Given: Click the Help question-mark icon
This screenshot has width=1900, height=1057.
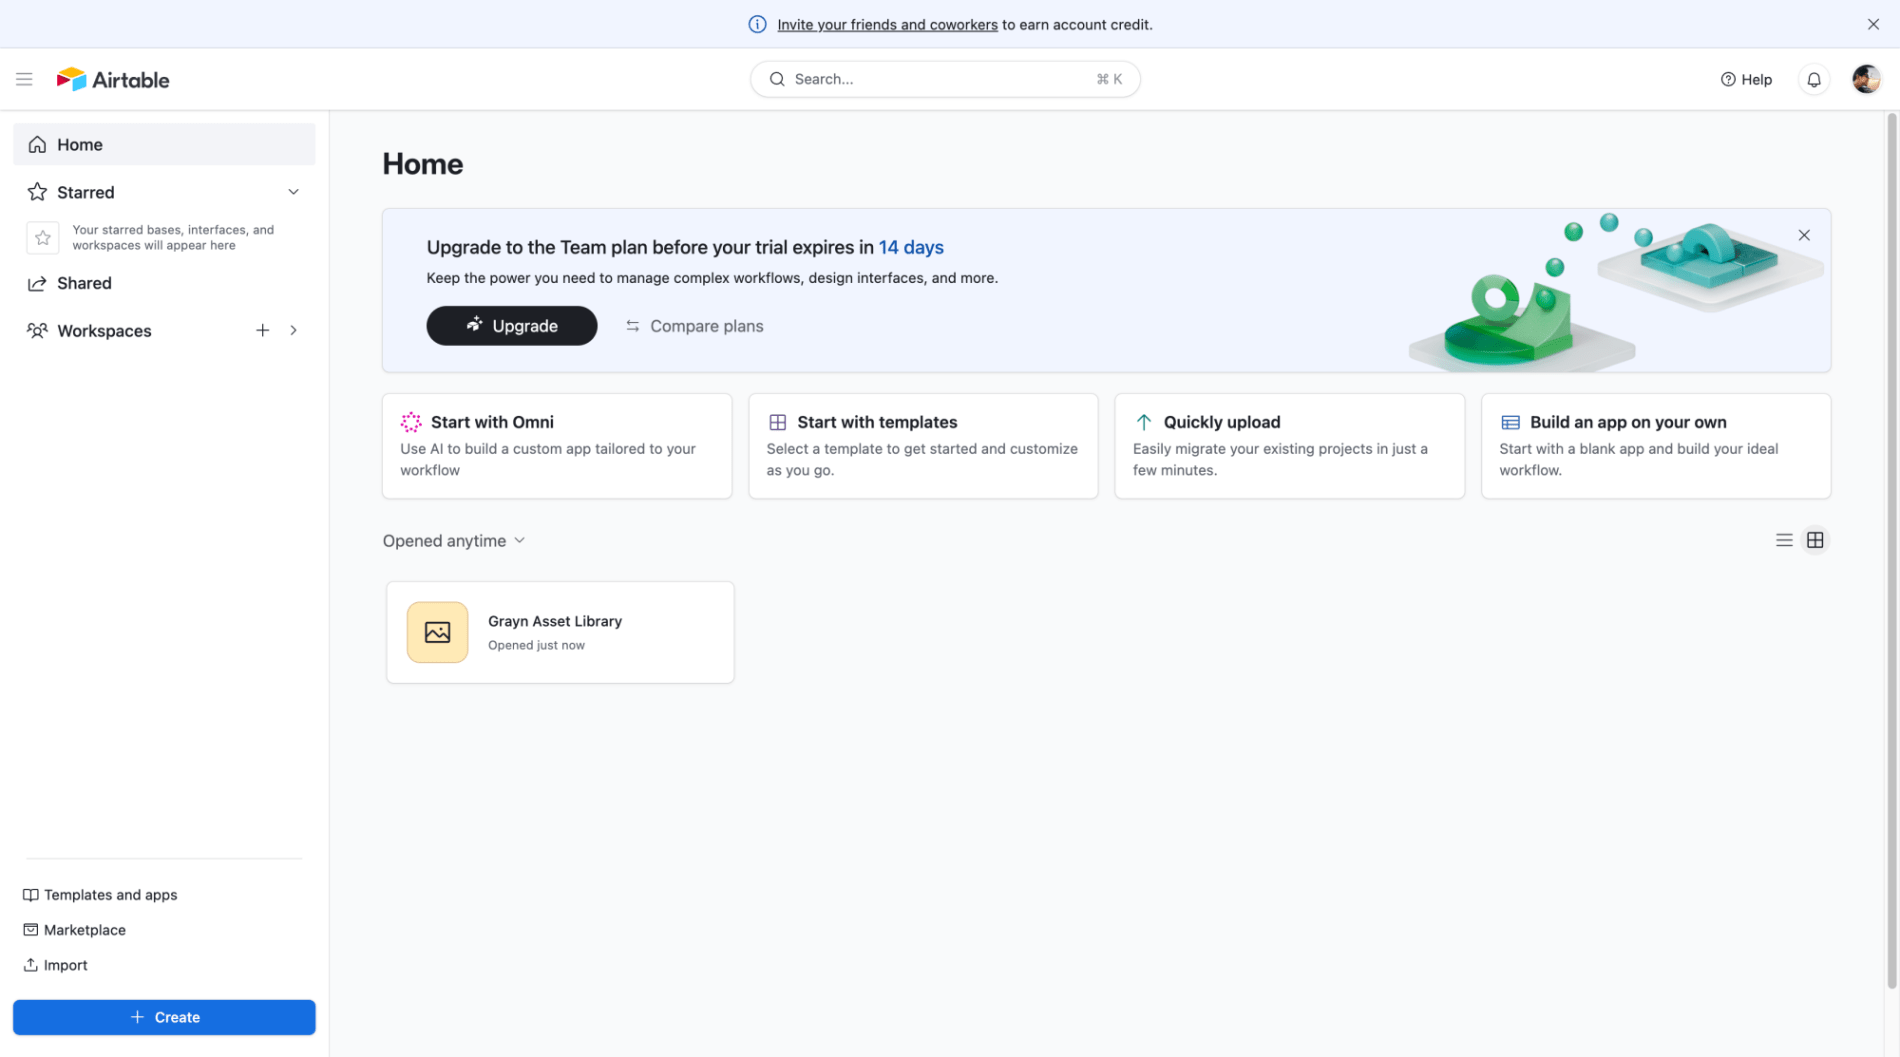Looking at the screenshot, I should (x=1728, y=79).
